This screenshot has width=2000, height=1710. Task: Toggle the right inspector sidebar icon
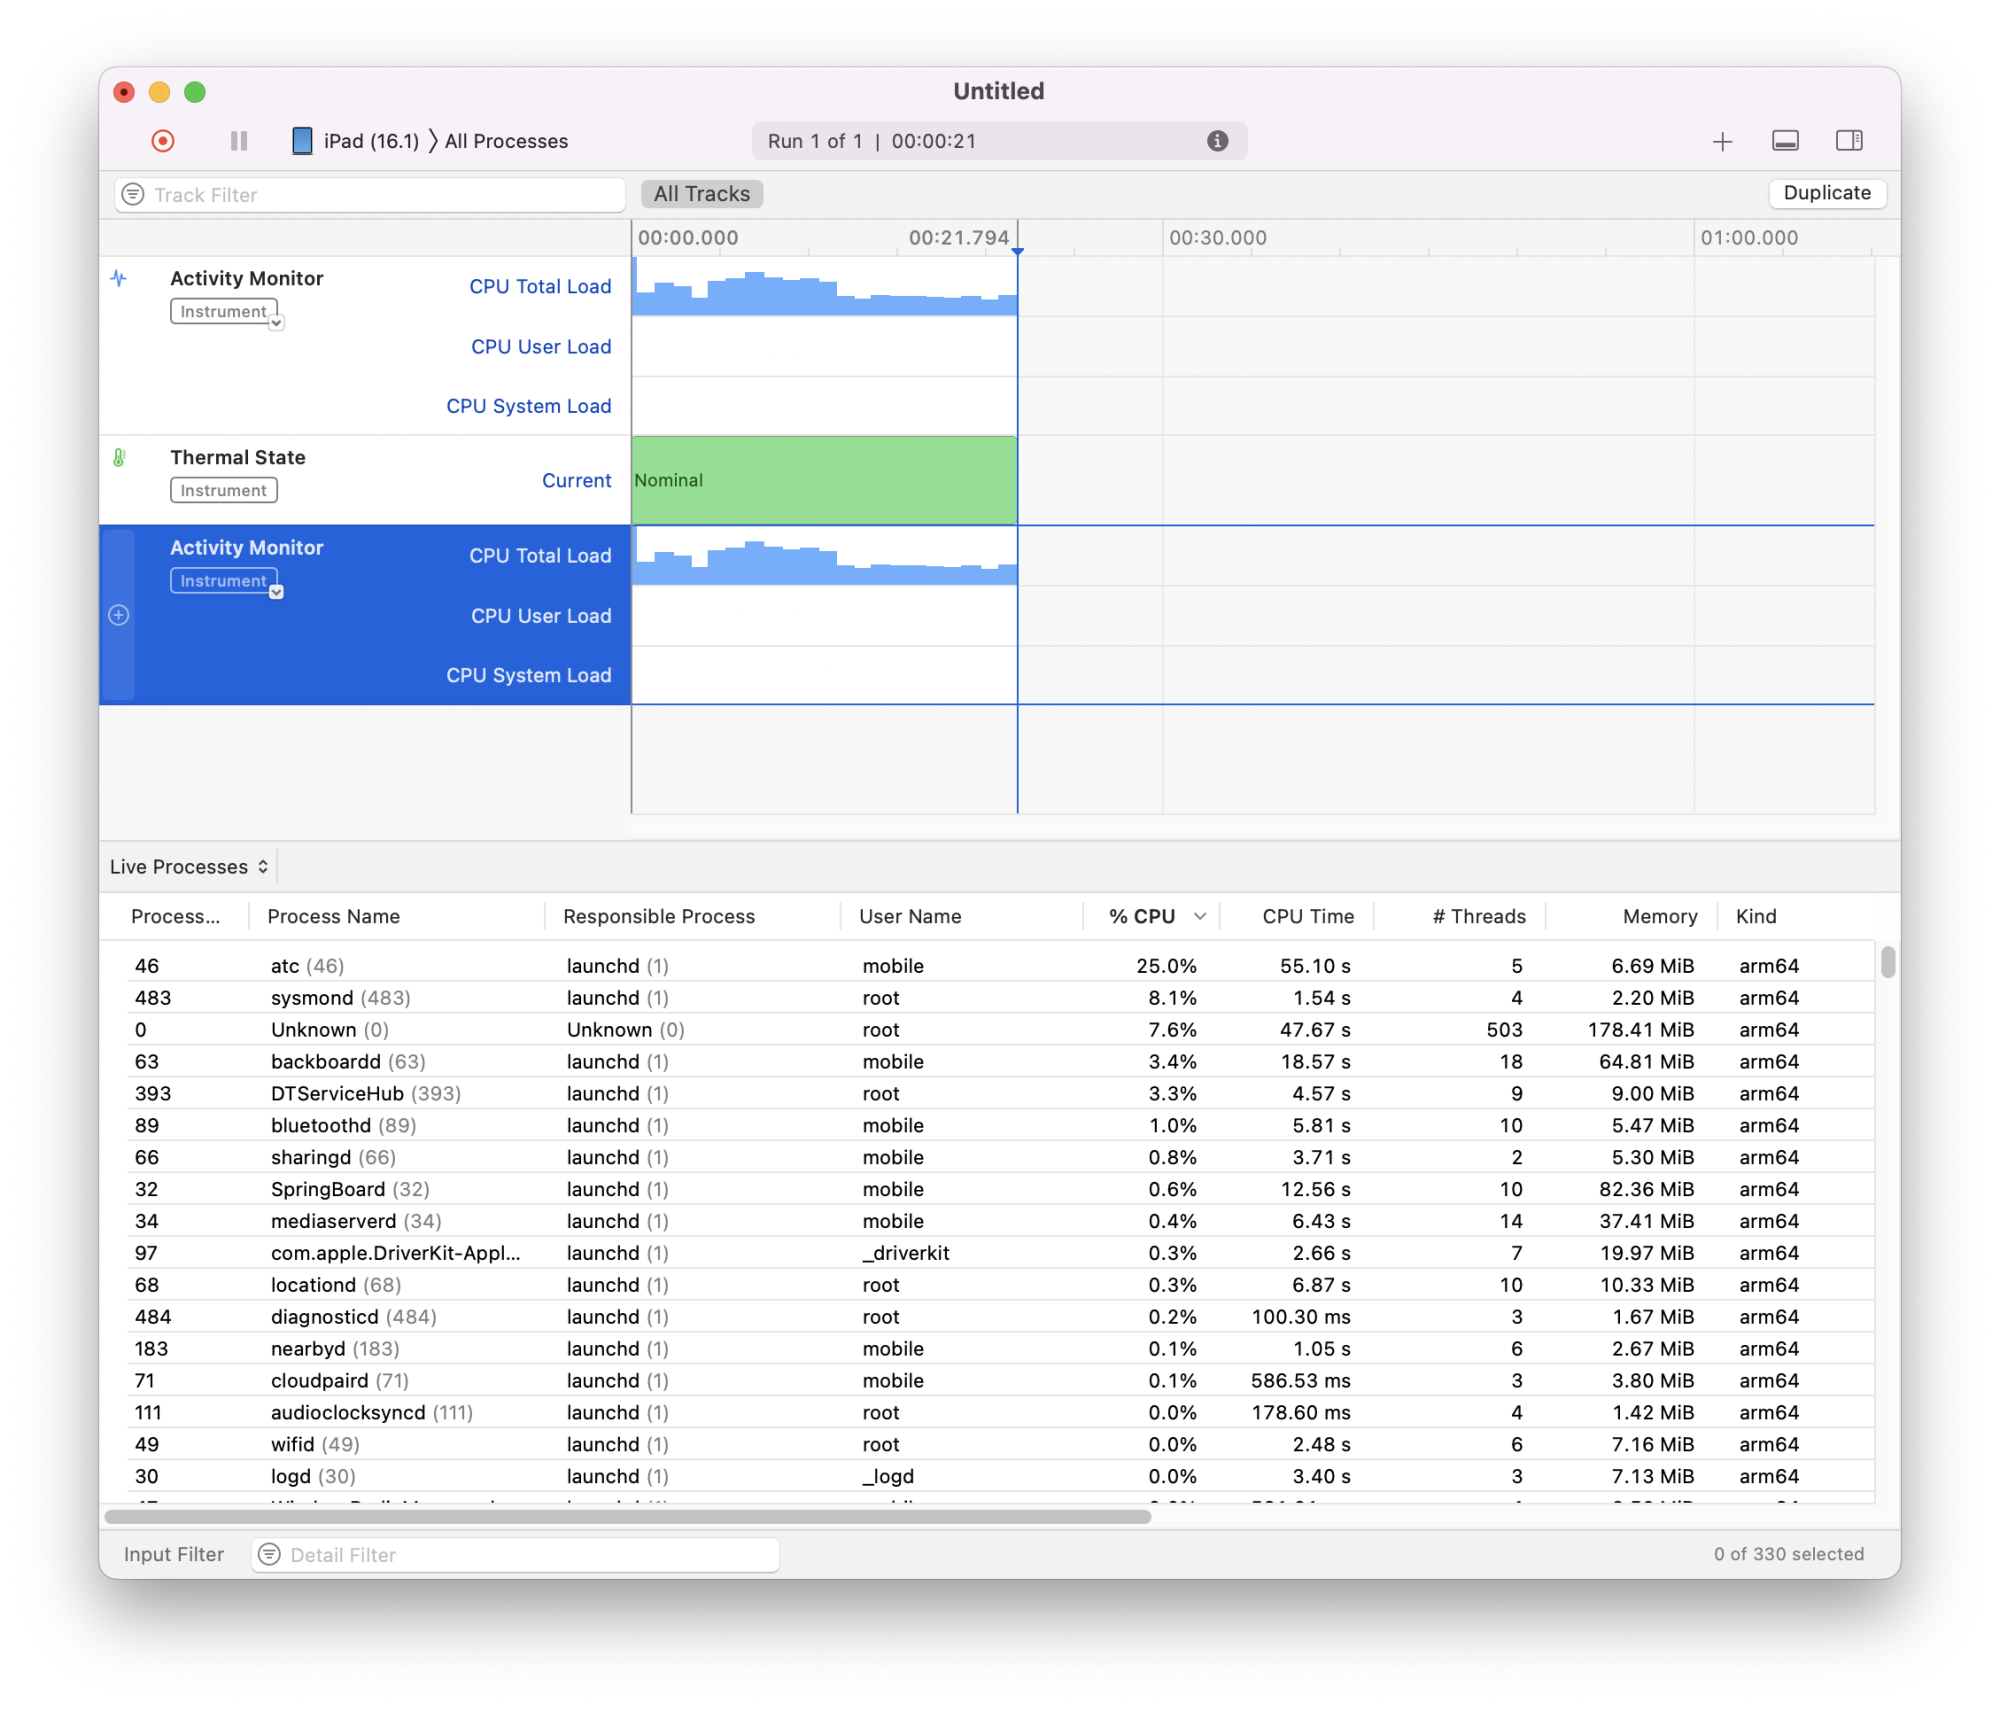[1849, 141]
